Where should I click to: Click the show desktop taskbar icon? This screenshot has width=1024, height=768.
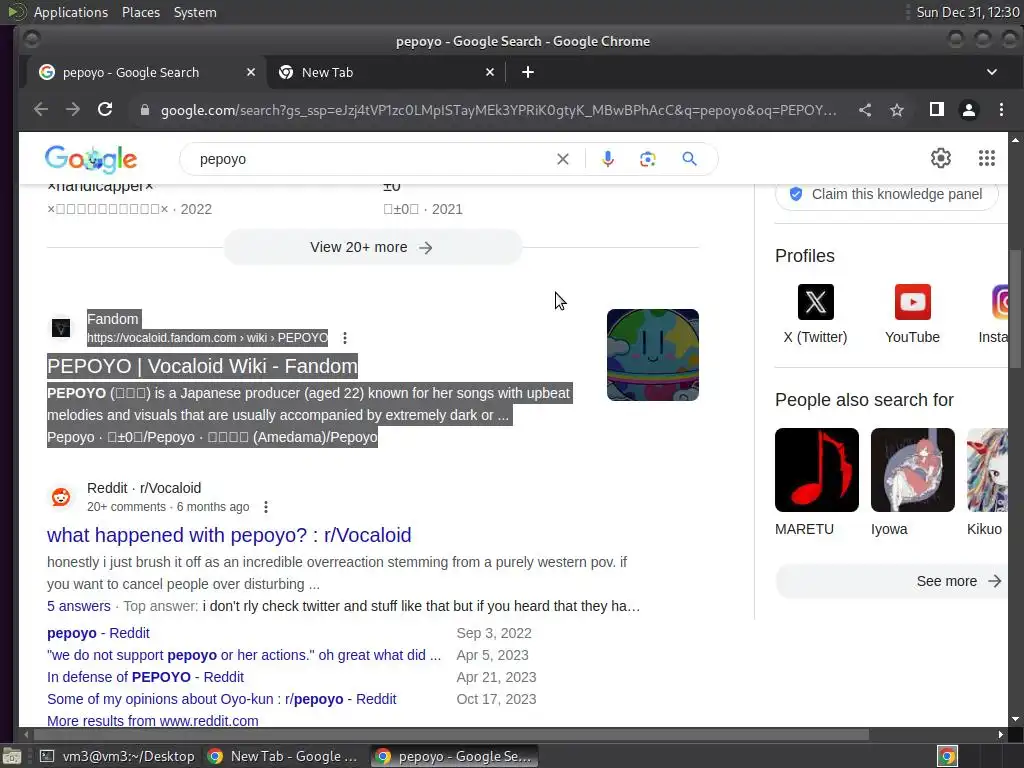point(11,756)
